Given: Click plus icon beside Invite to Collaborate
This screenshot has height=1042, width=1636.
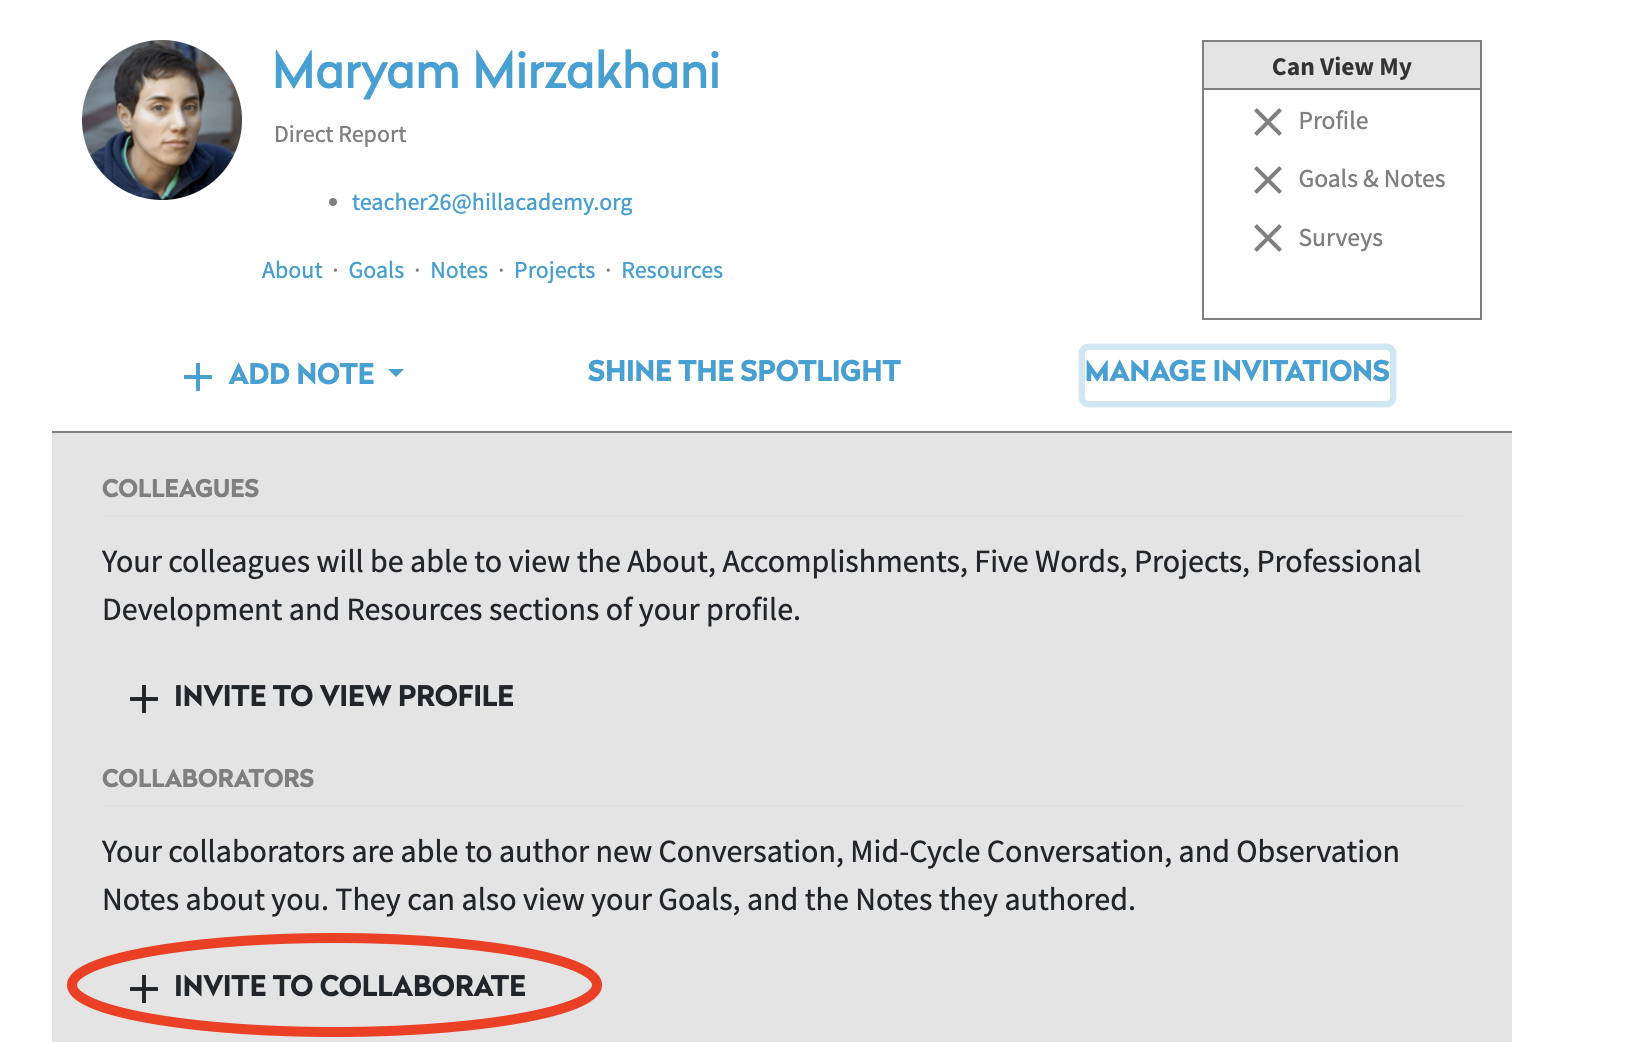Looking at the screenshot, I should click(x=144, y=989).
